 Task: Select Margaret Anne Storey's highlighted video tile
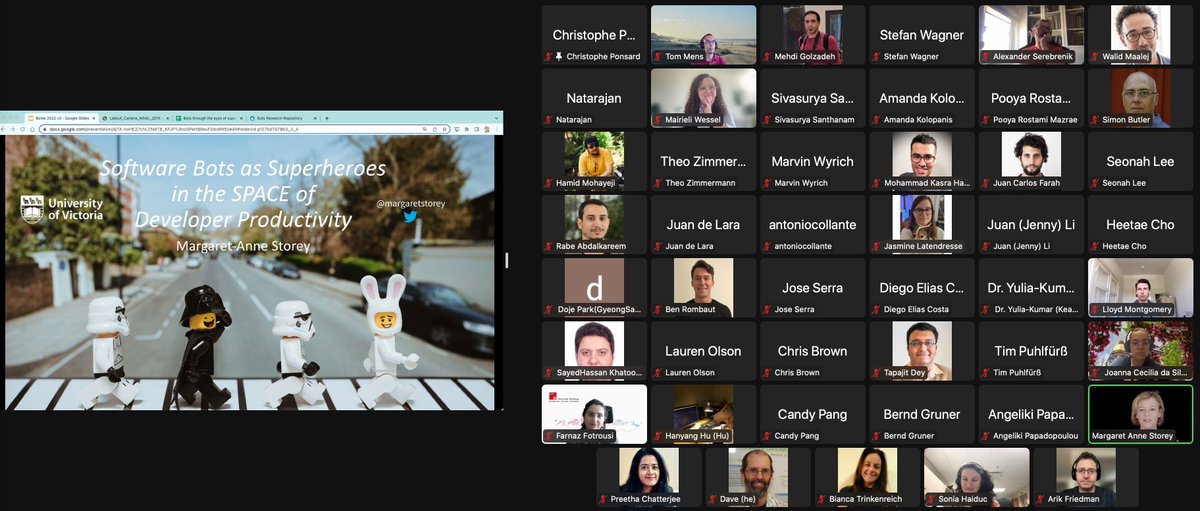coord(1140,414)
